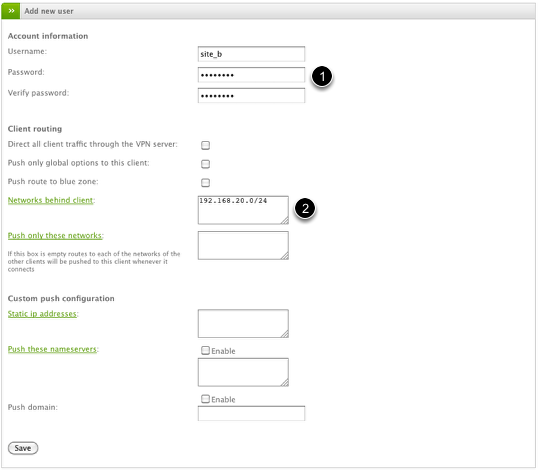Viewport: 540px width, 473px height.
Task: Follow the Static ip addresses link
Action: tap(42, 314)
